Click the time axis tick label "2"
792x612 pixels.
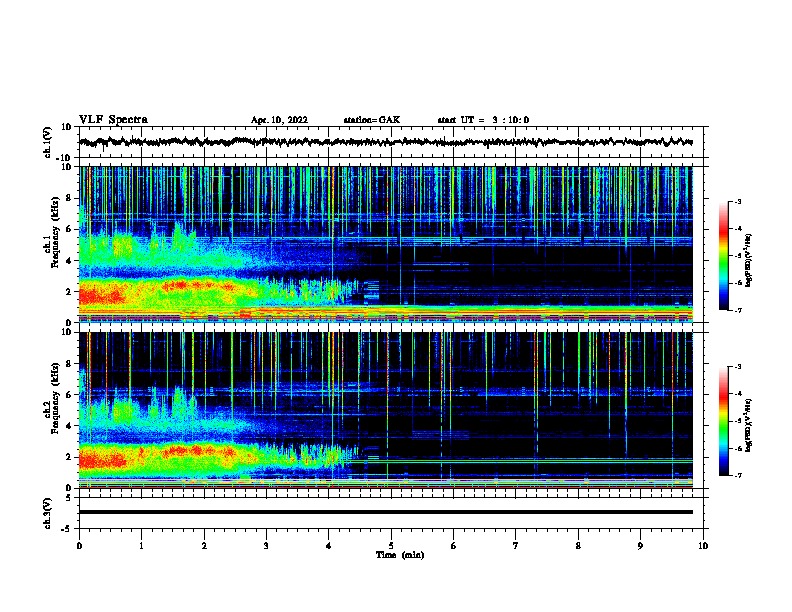click(x=204, y=546)
